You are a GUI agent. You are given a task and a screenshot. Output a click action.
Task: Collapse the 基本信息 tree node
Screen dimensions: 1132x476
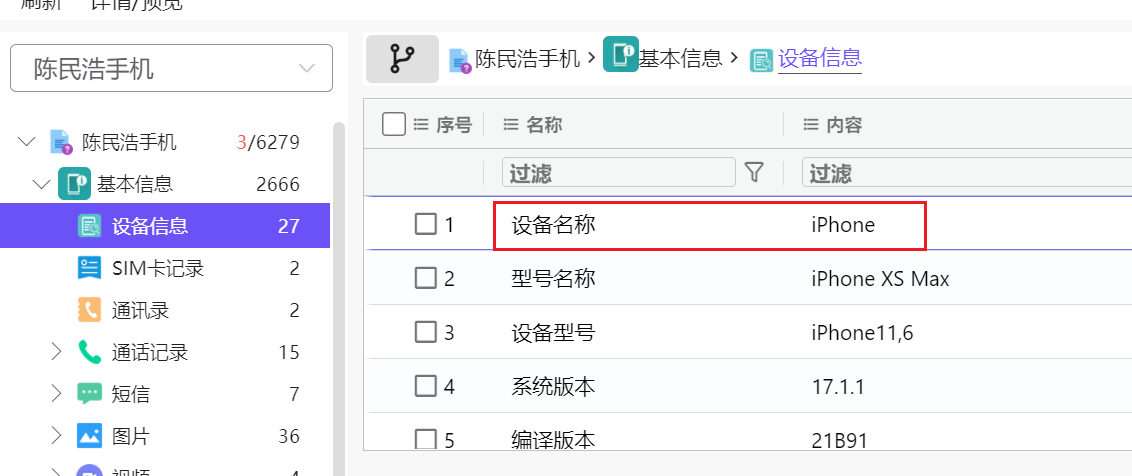(x=41, y=184)
